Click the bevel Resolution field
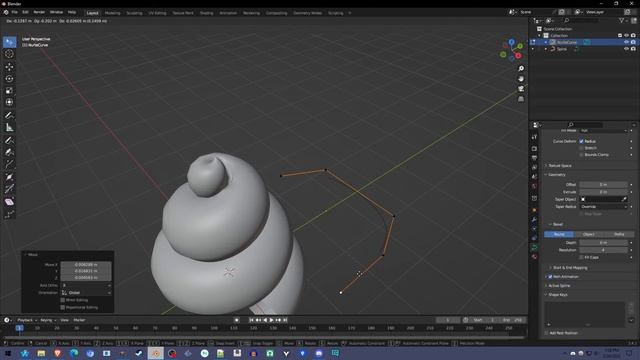 point(603,250)
